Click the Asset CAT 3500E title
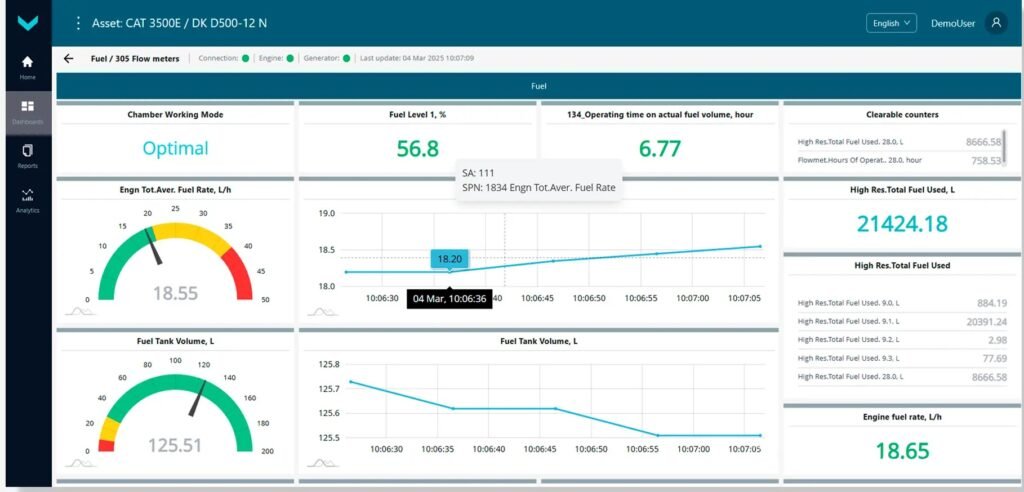This screenshot has width=1024, height=492. click(179, 23)
